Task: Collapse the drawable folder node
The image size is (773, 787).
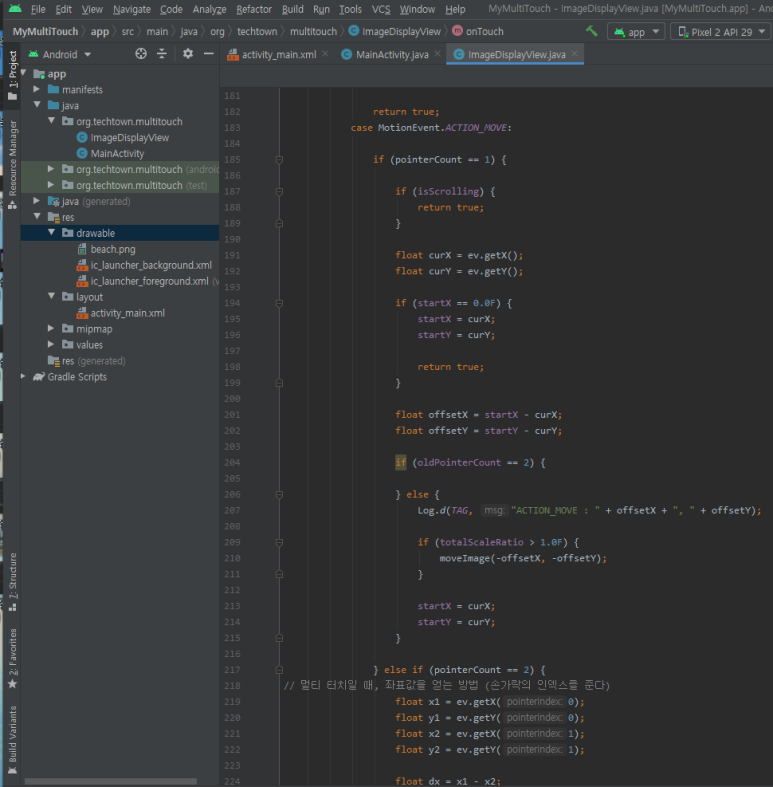Action: click(x=51, y=233)
